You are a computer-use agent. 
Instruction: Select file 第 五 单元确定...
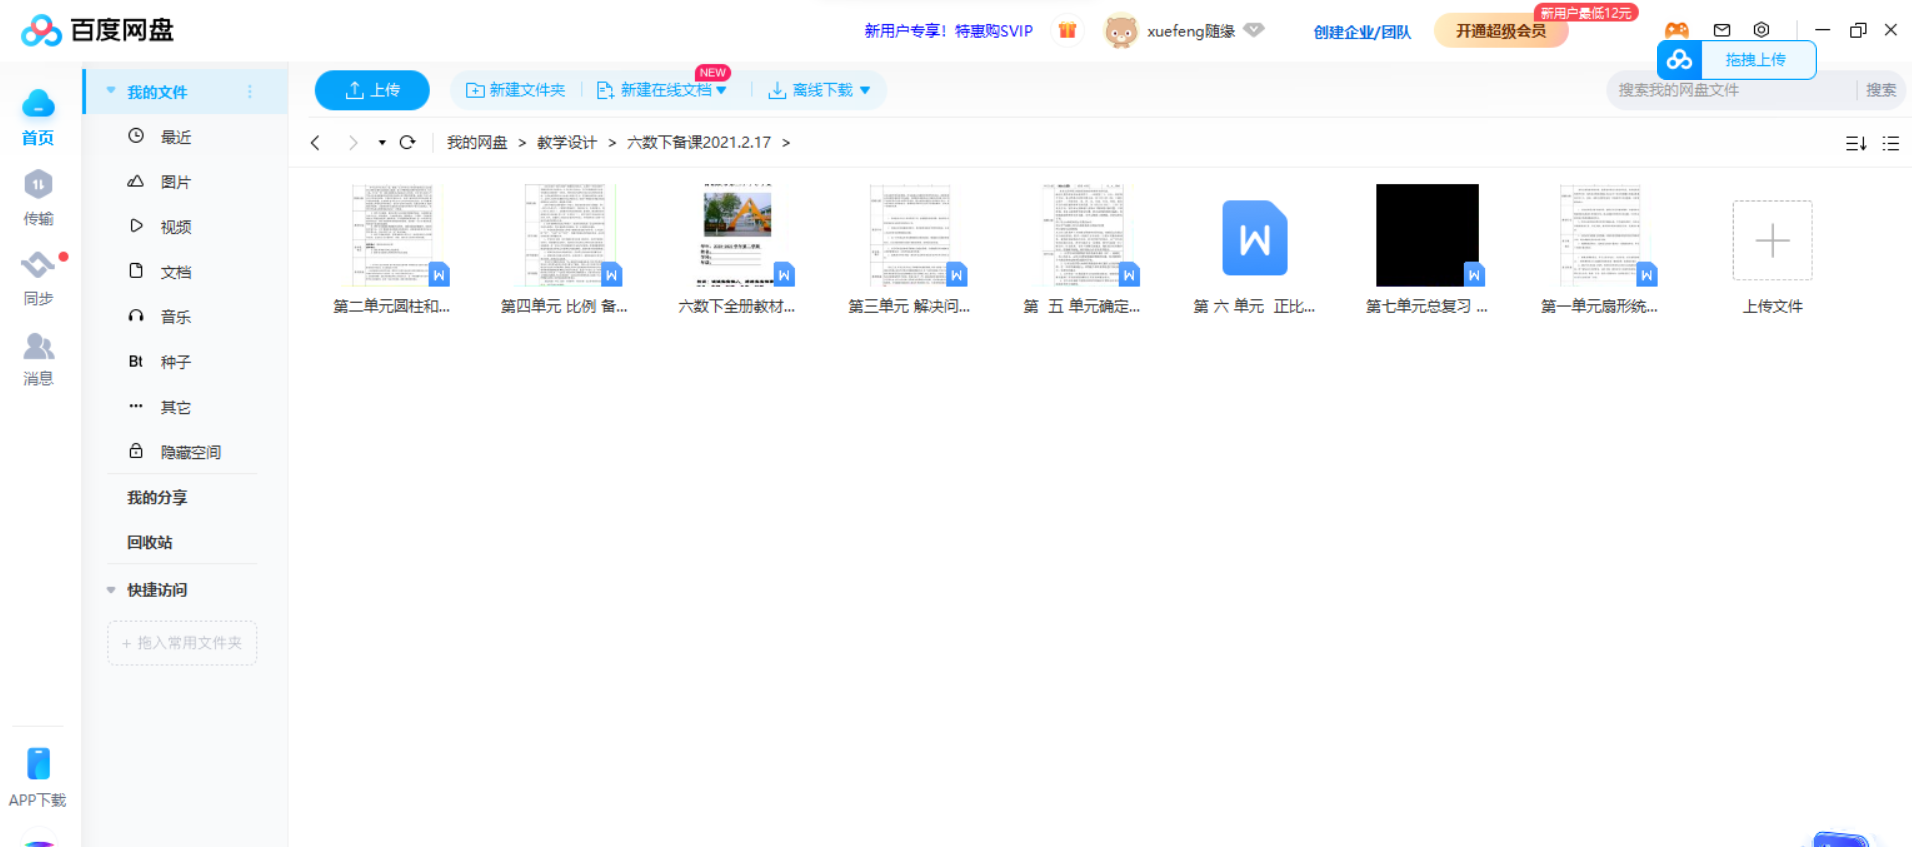(x=1082, y=249)
